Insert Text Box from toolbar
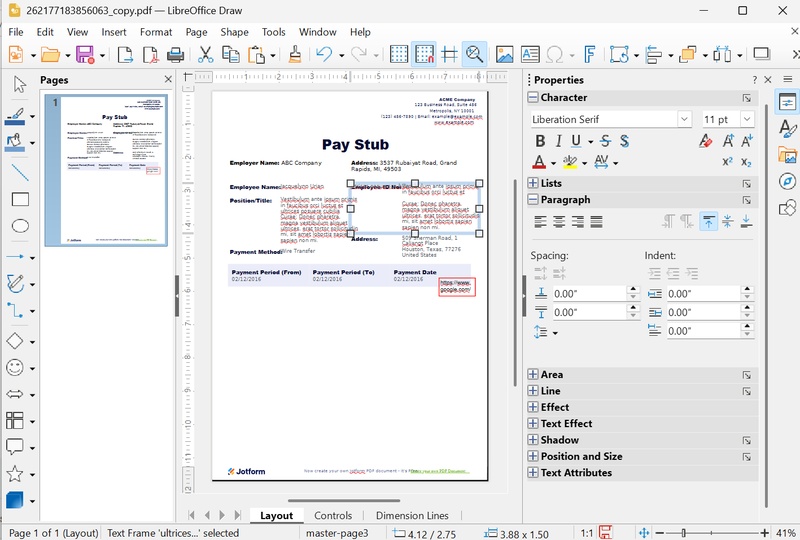 point(530,54)
